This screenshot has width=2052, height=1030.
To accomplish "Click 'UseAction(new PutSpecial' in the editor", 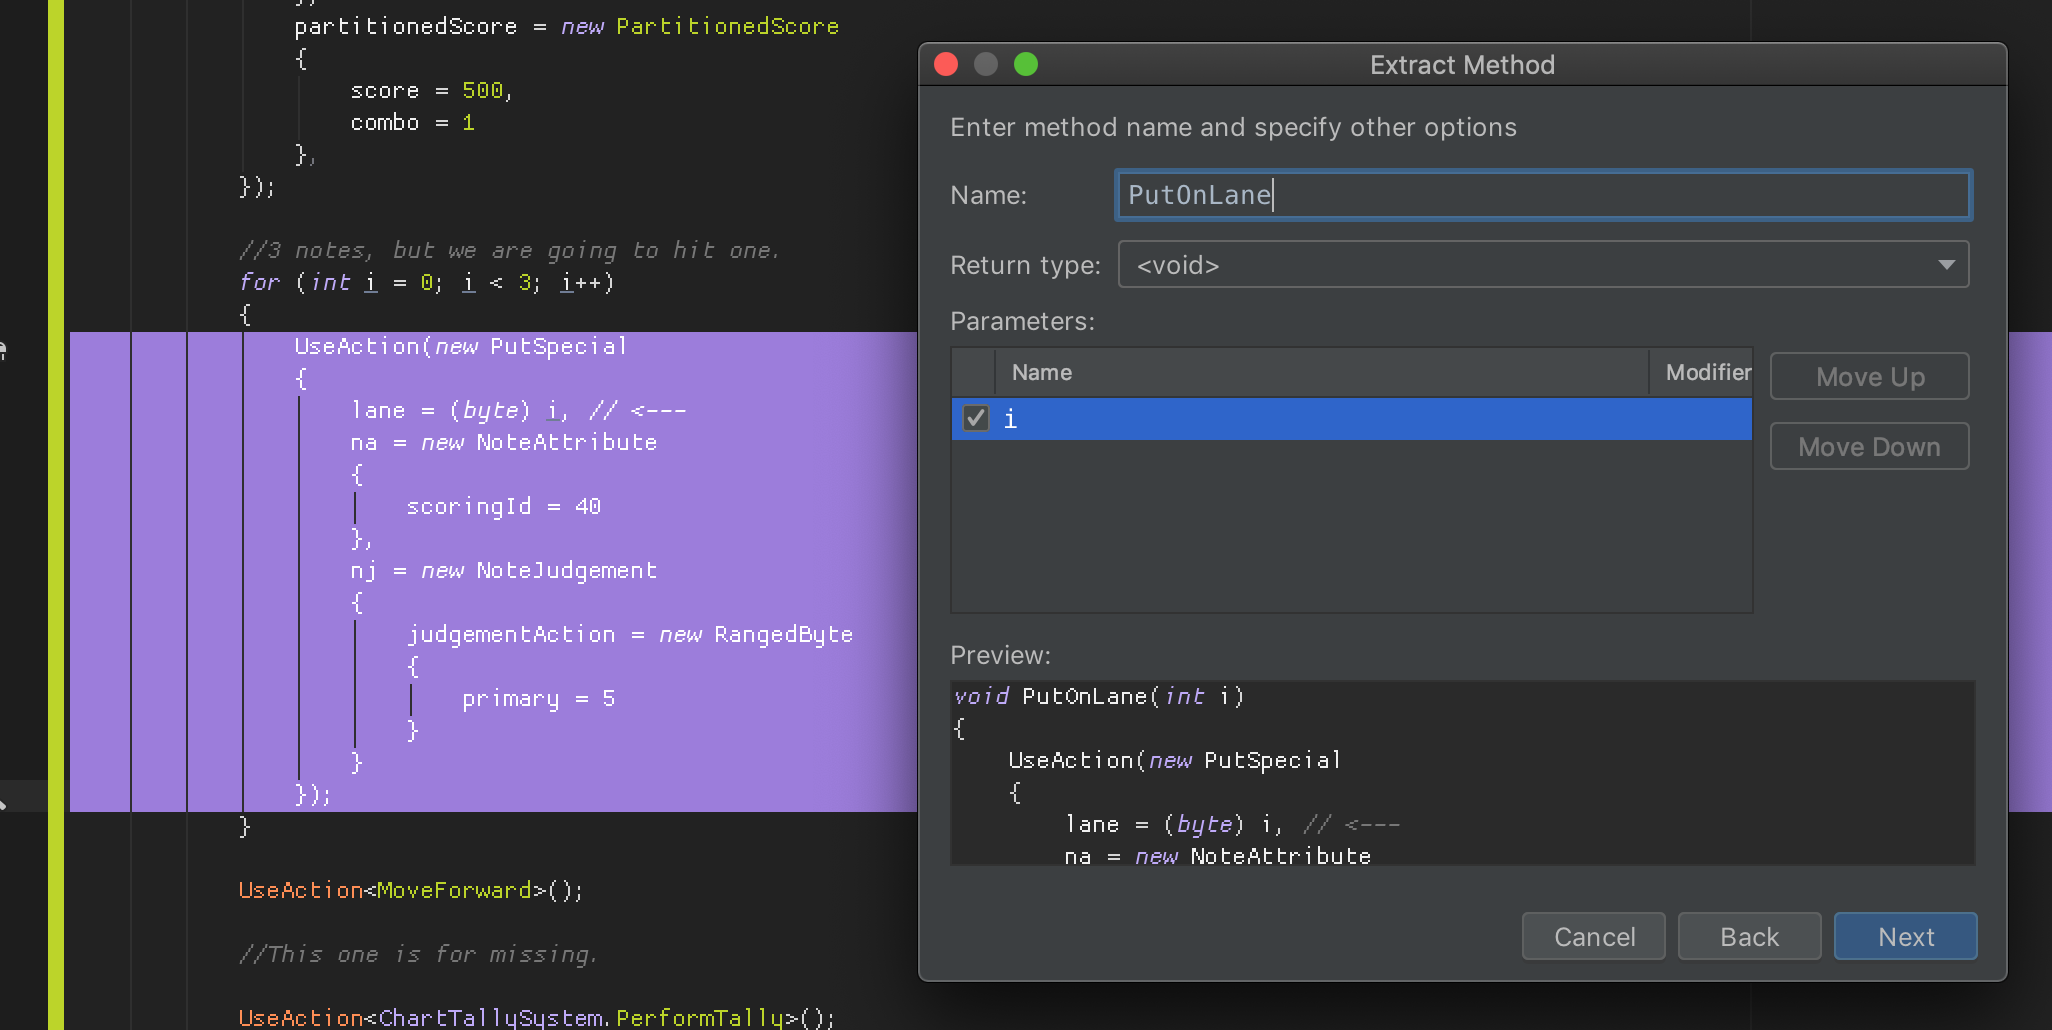I will coord(460,347).
